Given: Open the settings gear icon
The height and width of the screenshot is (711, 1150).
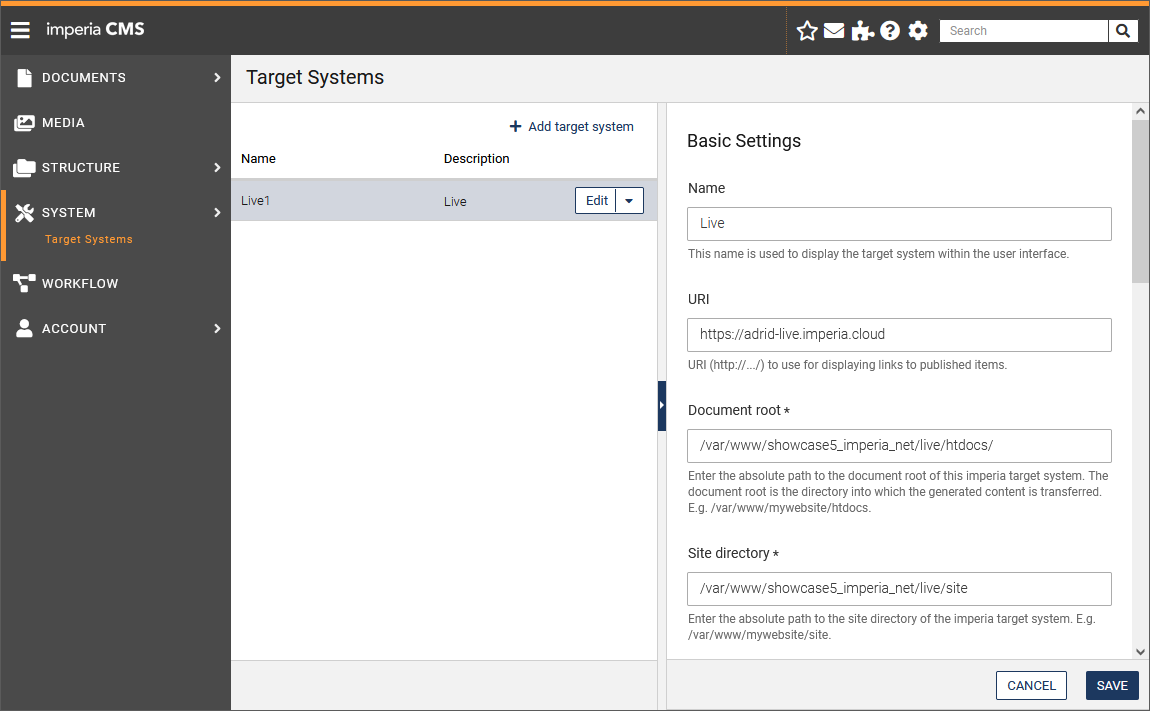Looking at the screenshot, I should tap(918, 31).
